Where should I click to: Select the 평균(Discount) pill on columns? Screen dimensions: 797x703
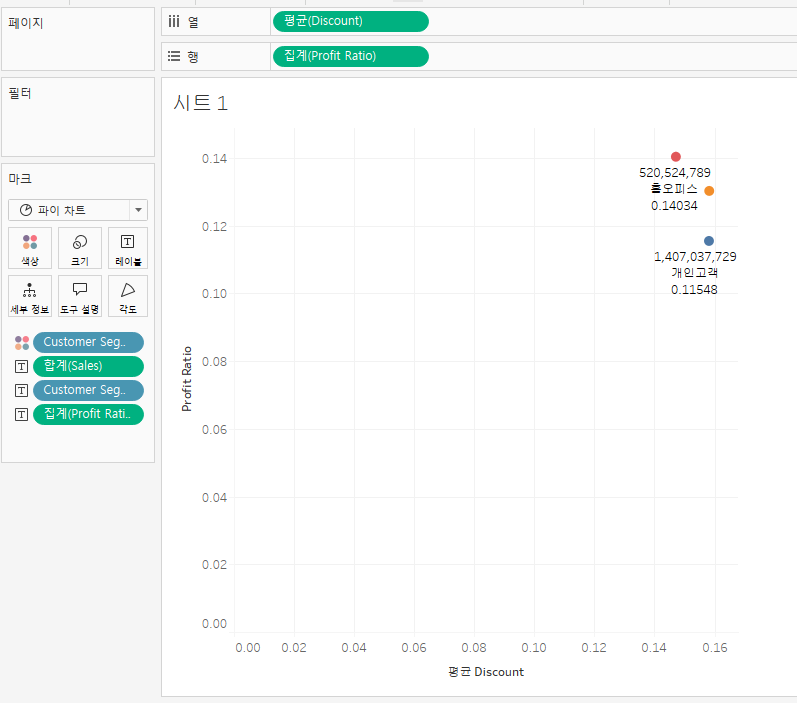coord(351,21)
